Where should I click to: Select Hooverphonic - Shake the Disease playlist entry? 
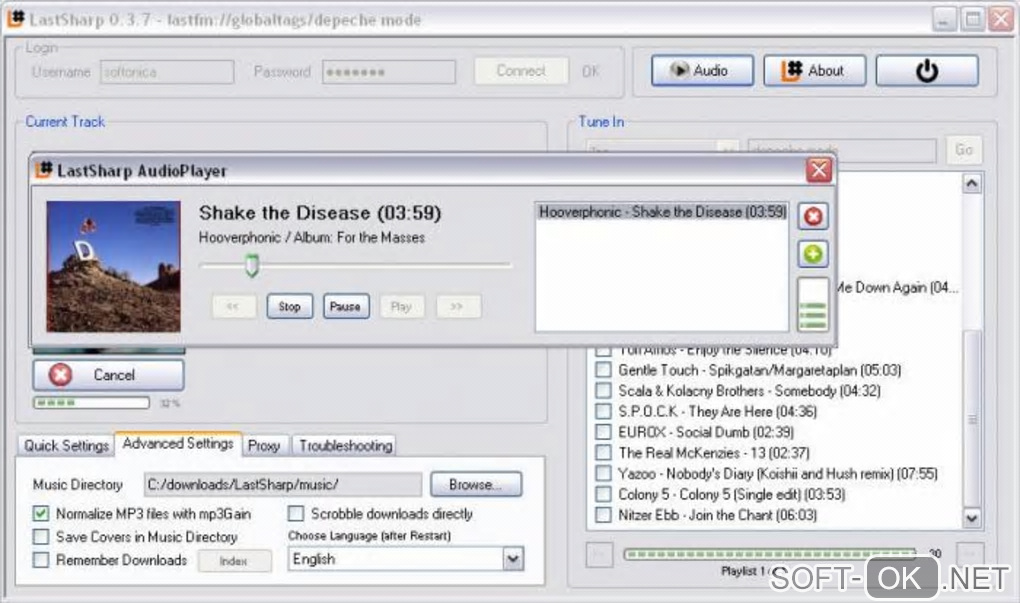click(662, 212)
